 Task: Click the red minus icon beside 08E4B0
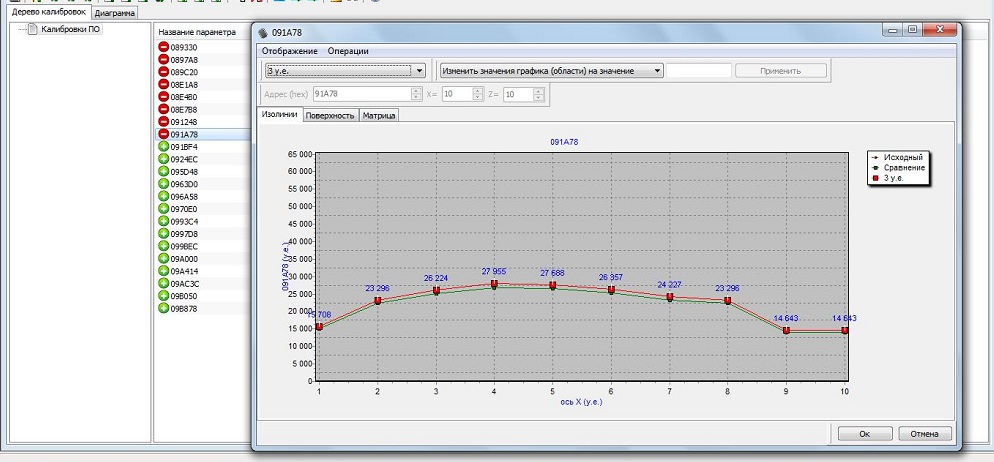tap(164, 97)
